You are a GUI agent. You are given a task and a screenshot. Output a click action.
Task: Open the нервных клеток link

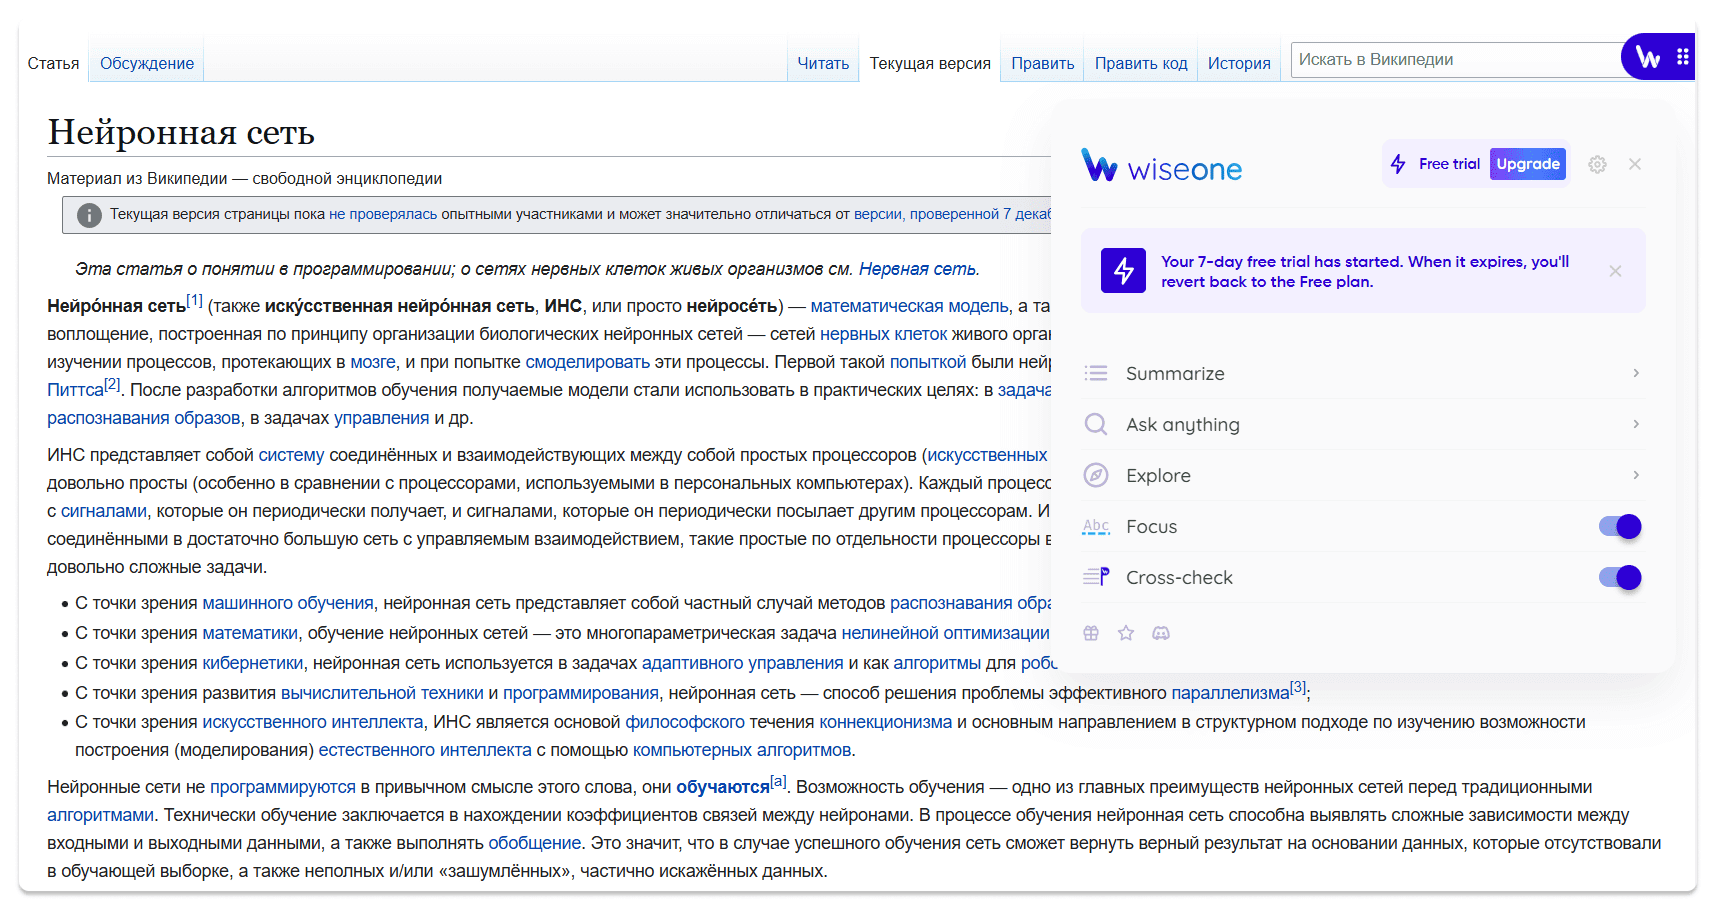[883, 334]
